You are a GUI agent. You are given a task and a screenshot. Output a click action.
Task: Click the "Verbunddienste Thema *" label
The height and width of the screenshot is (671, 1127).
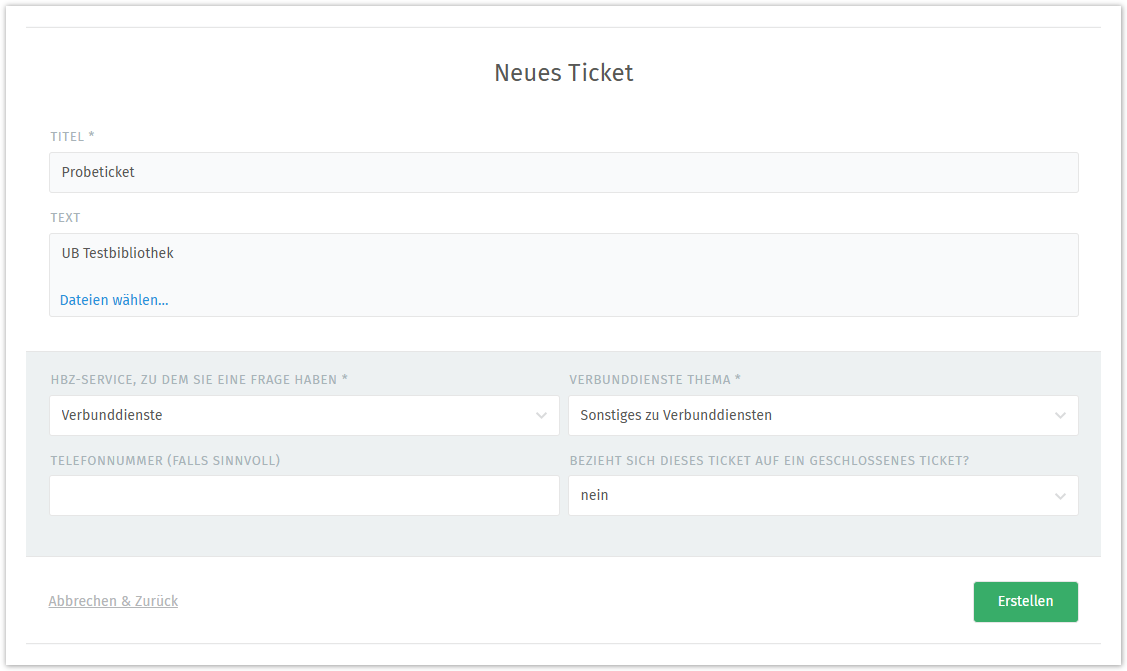coord(655,380)
